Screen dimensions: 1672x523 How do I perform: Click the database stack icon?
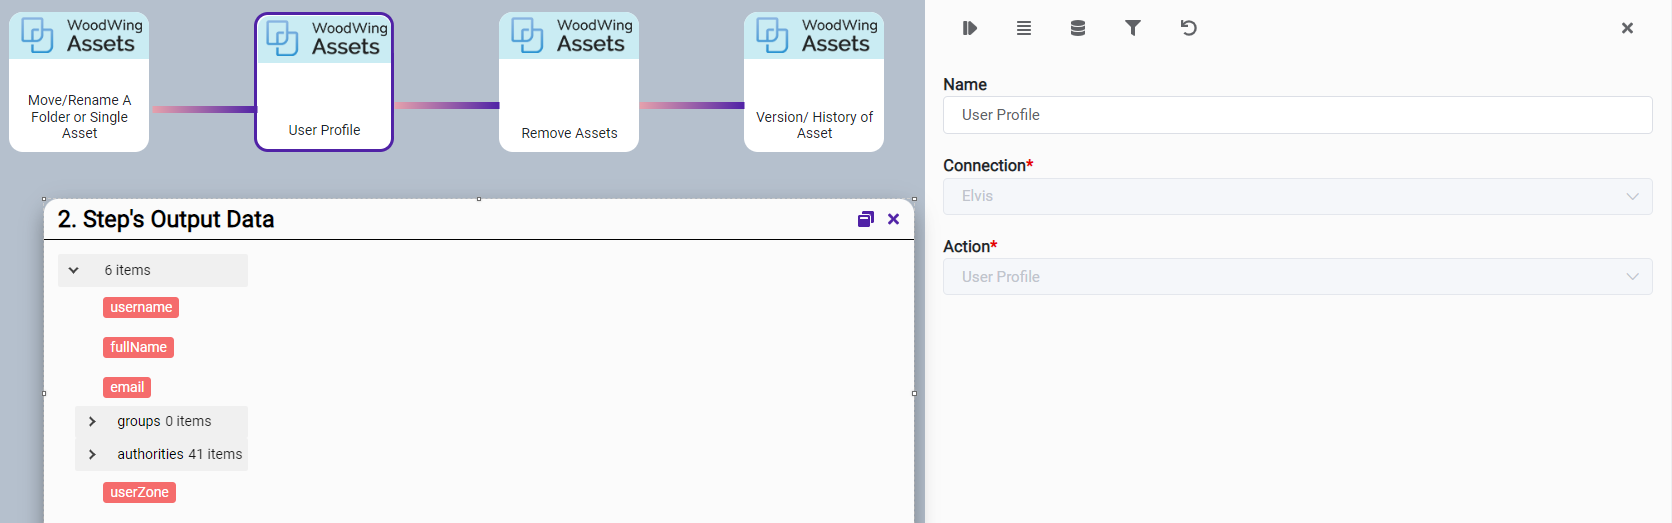point(1078,28)
